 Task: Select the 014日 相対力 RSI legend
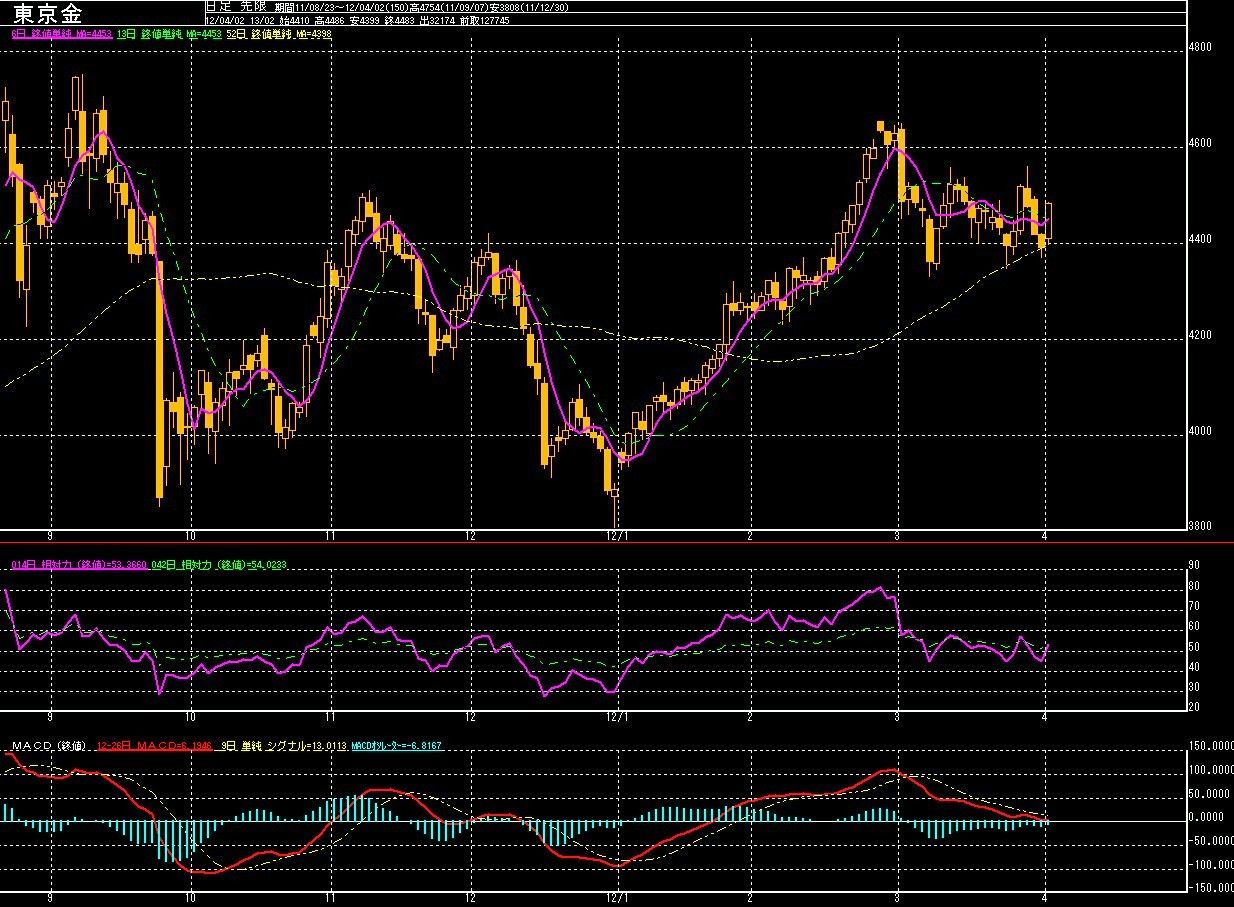point(77,565)
